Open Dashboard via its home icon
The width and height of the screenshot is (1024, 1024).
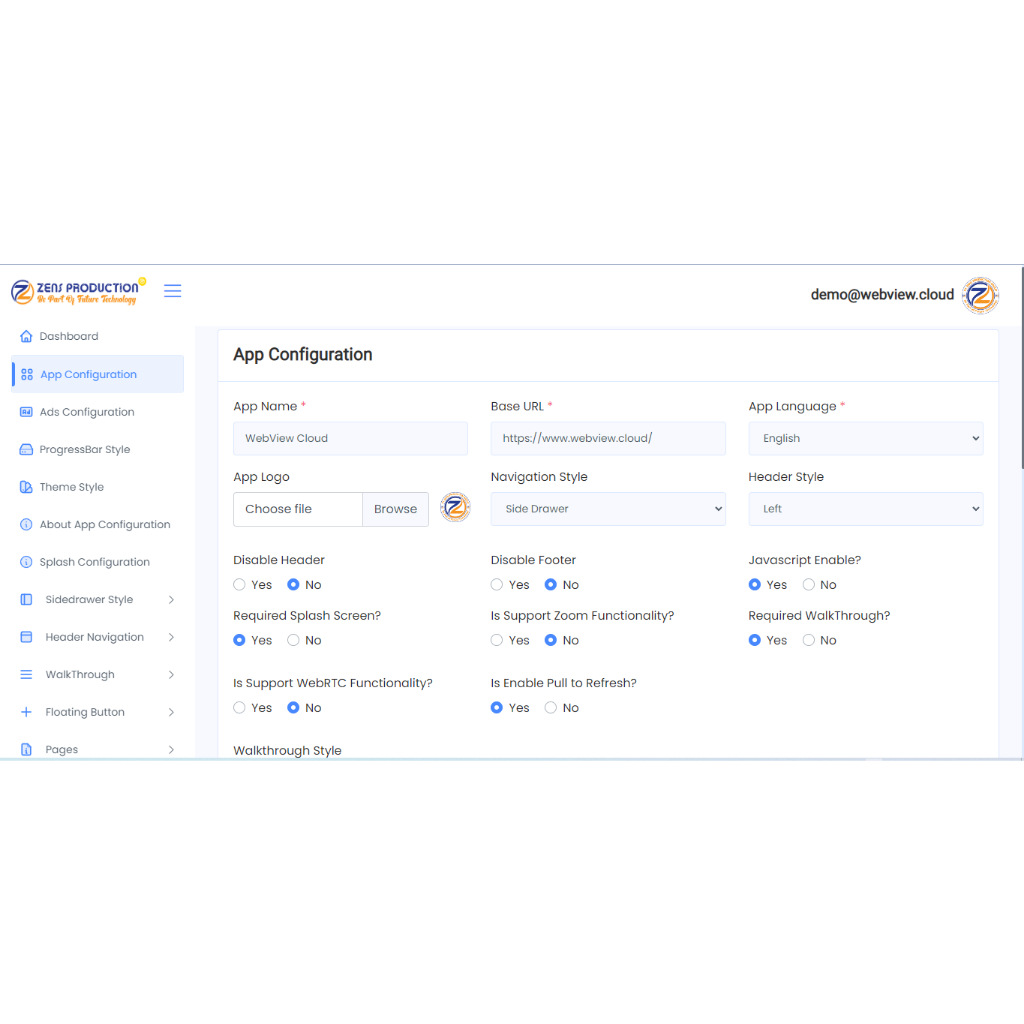coord(27,336)
